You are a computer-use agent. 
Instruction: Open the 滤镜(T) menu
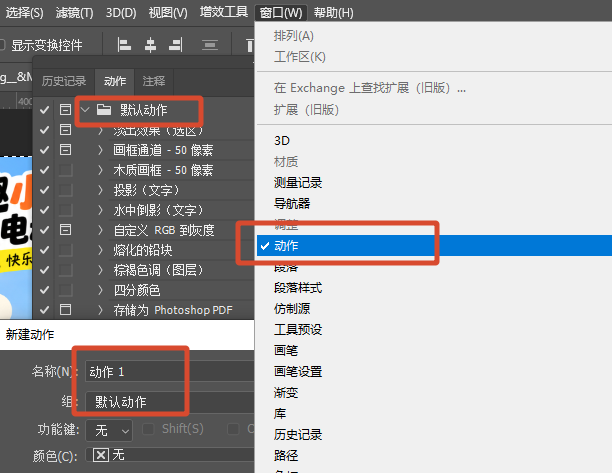(75, 12)
